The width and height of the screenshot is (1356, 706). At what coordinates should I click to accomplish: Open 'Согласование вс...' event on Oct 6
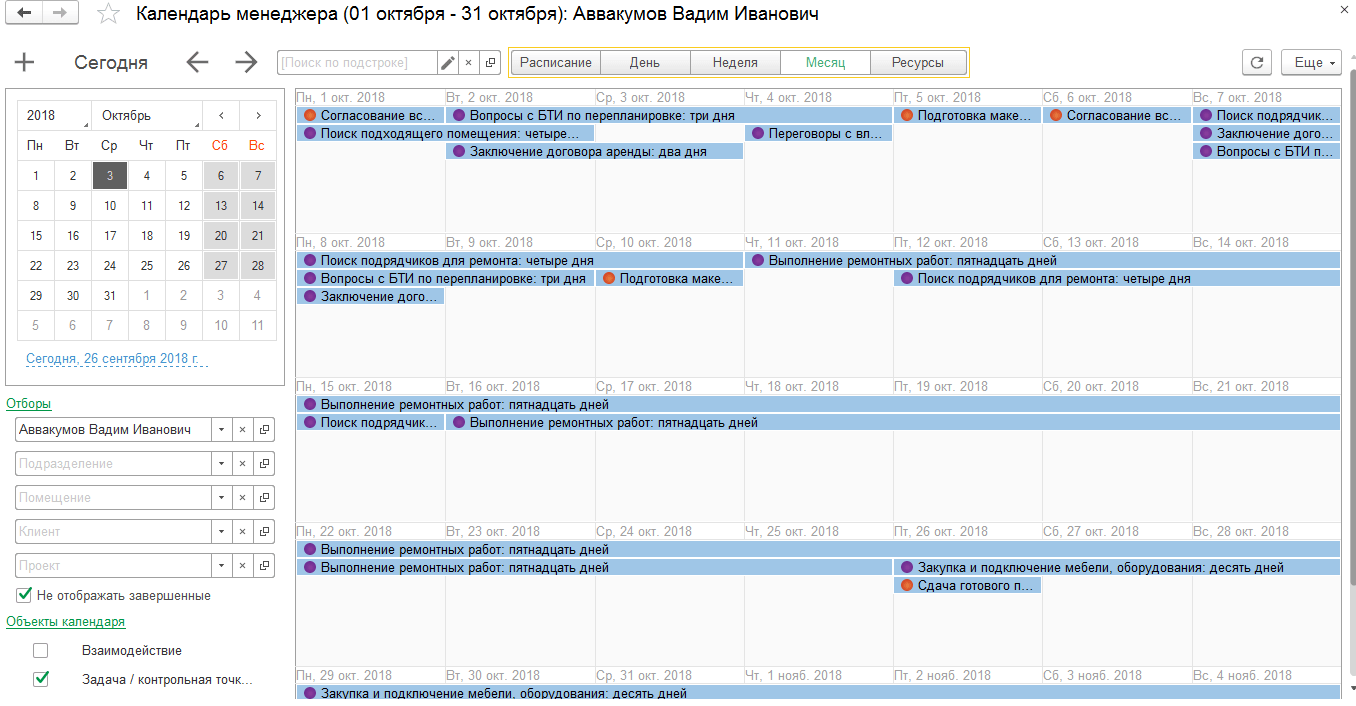[x=1116, y=115]
